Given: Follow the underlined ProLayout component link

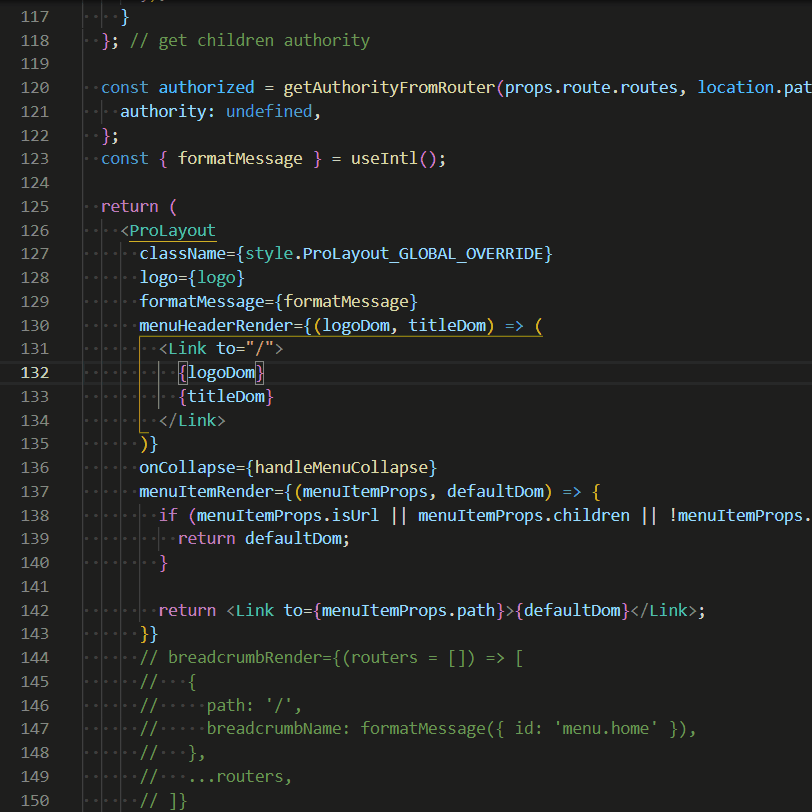Looking at the screenshot, I should click(171, 230).
